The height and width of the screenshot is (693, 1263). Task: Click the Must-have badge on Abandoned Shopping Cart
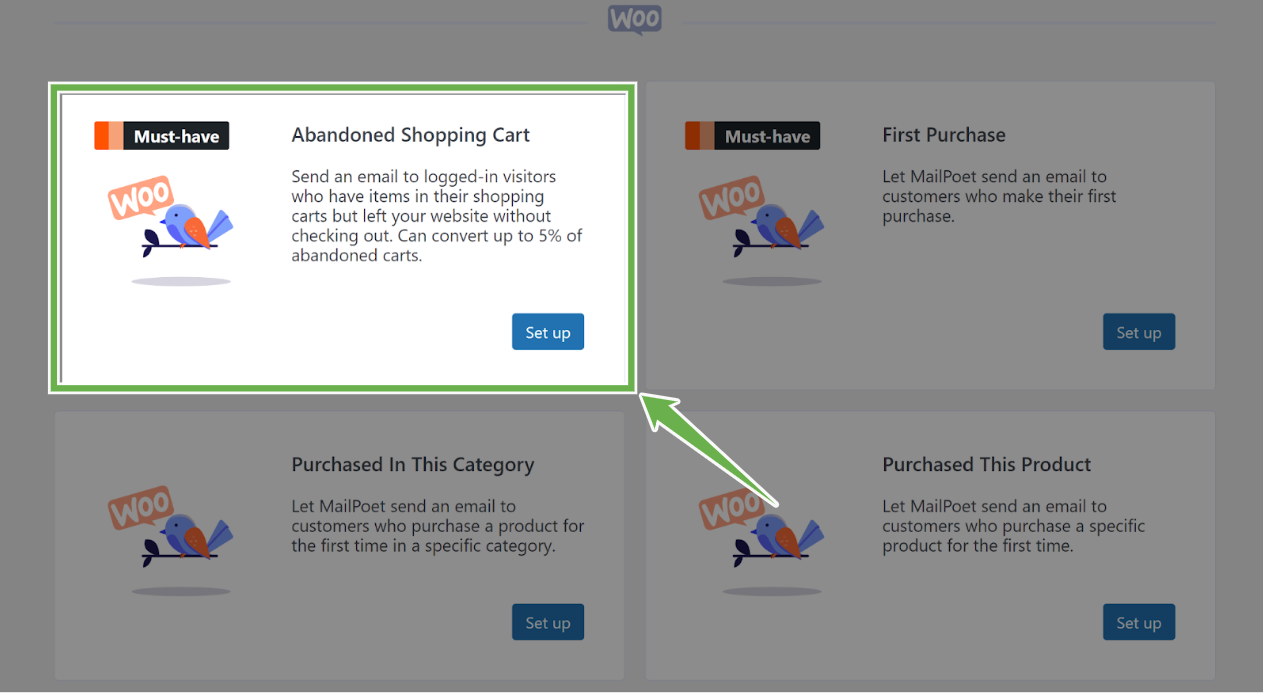162,136
